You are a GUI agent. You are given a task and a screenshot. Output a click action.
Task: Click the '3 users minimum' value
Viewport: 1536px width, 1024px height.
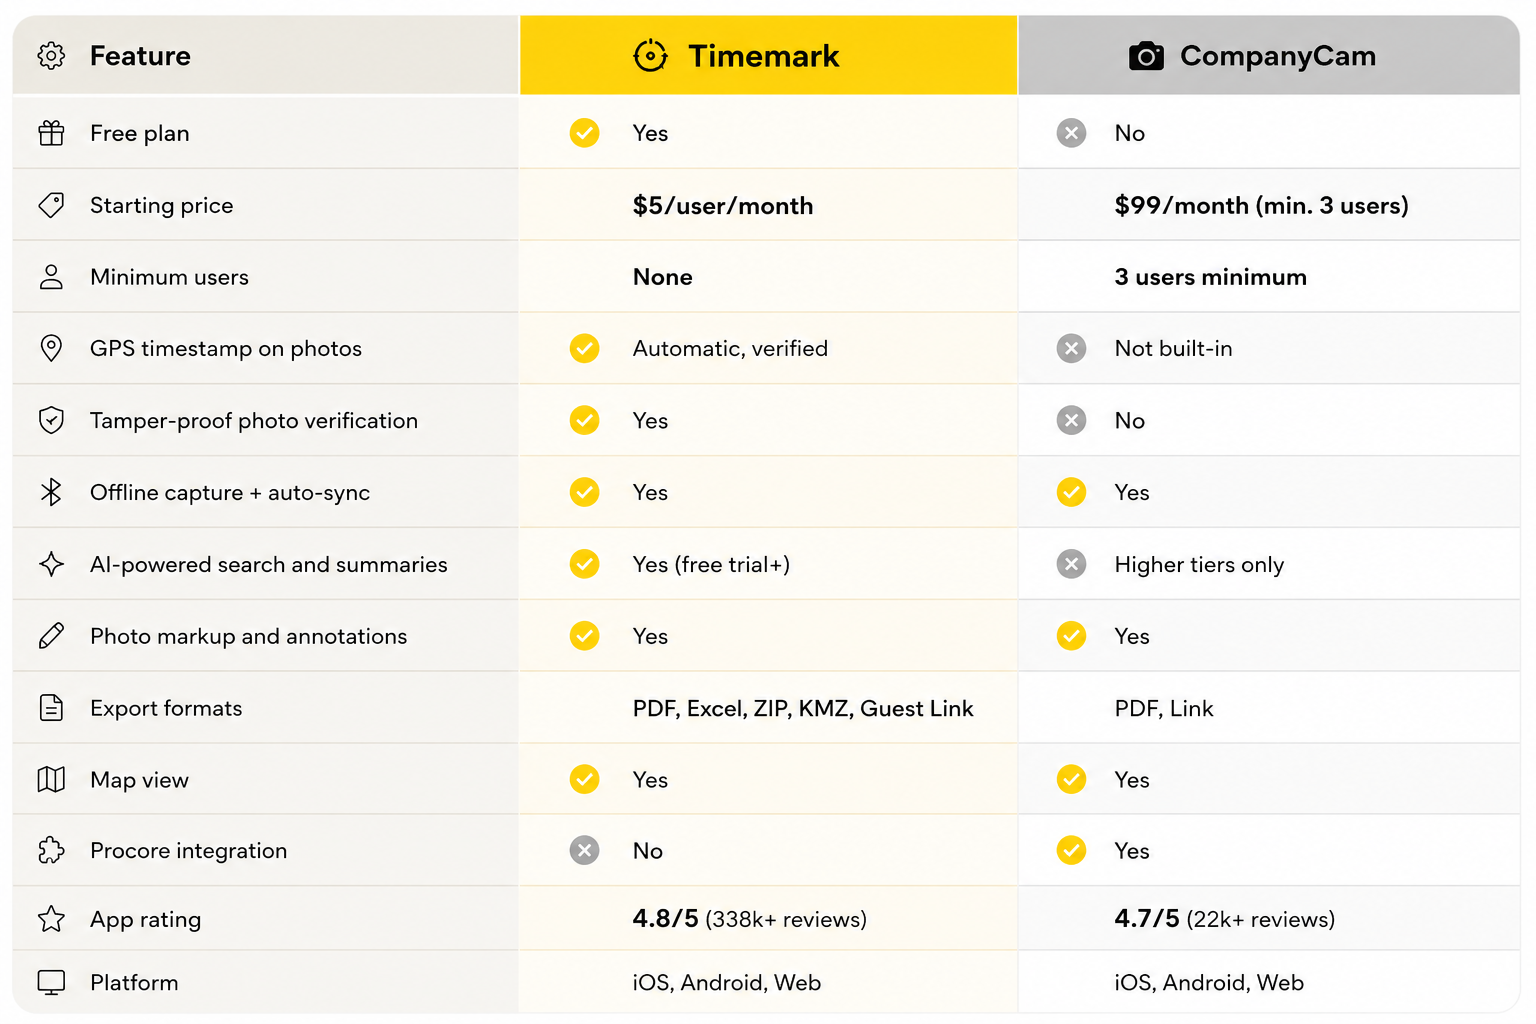pos(1211,277)
